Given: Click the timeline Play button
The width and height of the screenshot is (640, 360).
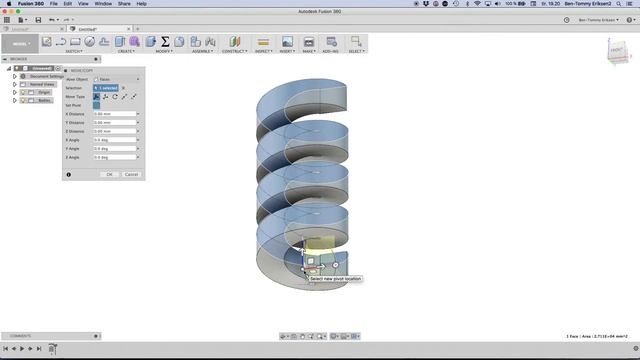Looking at the screenshot, I should (x=22, y=349).
